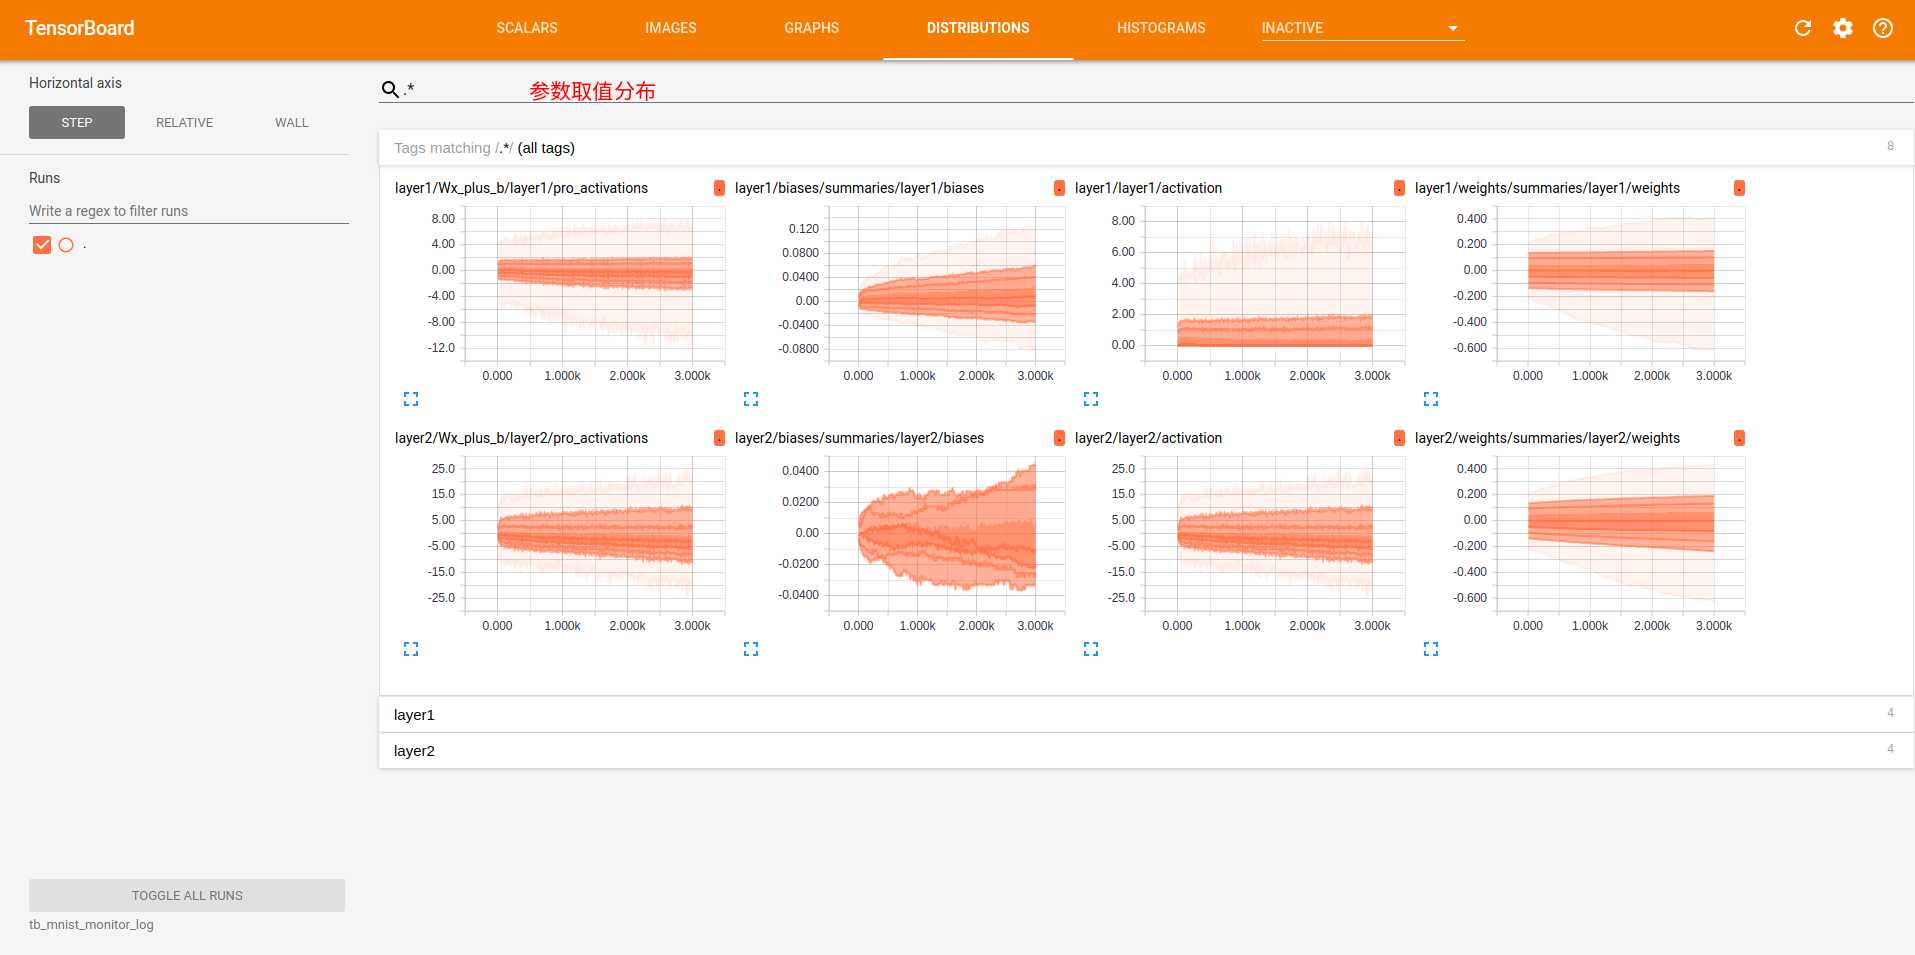Expand layer1 weights chart to full size
This screenshot has height=955, width=1915.
click(1431, 399)
